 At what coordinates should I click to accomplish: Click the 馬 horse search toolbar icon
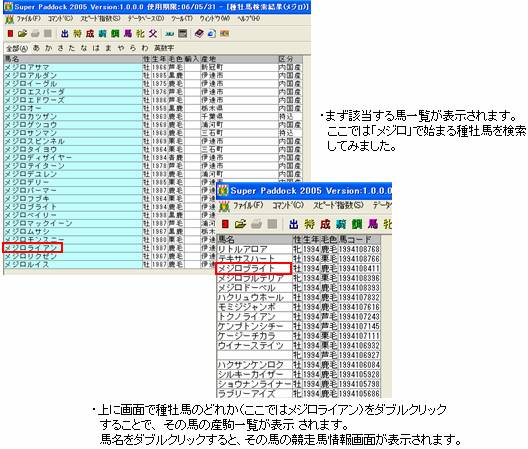point(128,33)
